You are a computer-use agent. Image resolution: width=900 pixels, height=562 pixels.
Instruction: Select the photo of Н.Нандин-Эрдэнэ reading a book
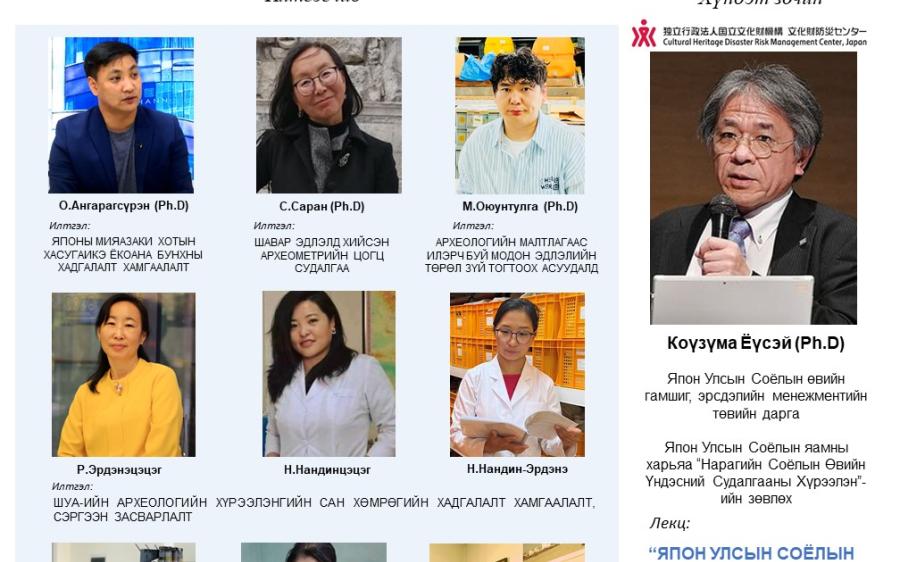(517, 374)
